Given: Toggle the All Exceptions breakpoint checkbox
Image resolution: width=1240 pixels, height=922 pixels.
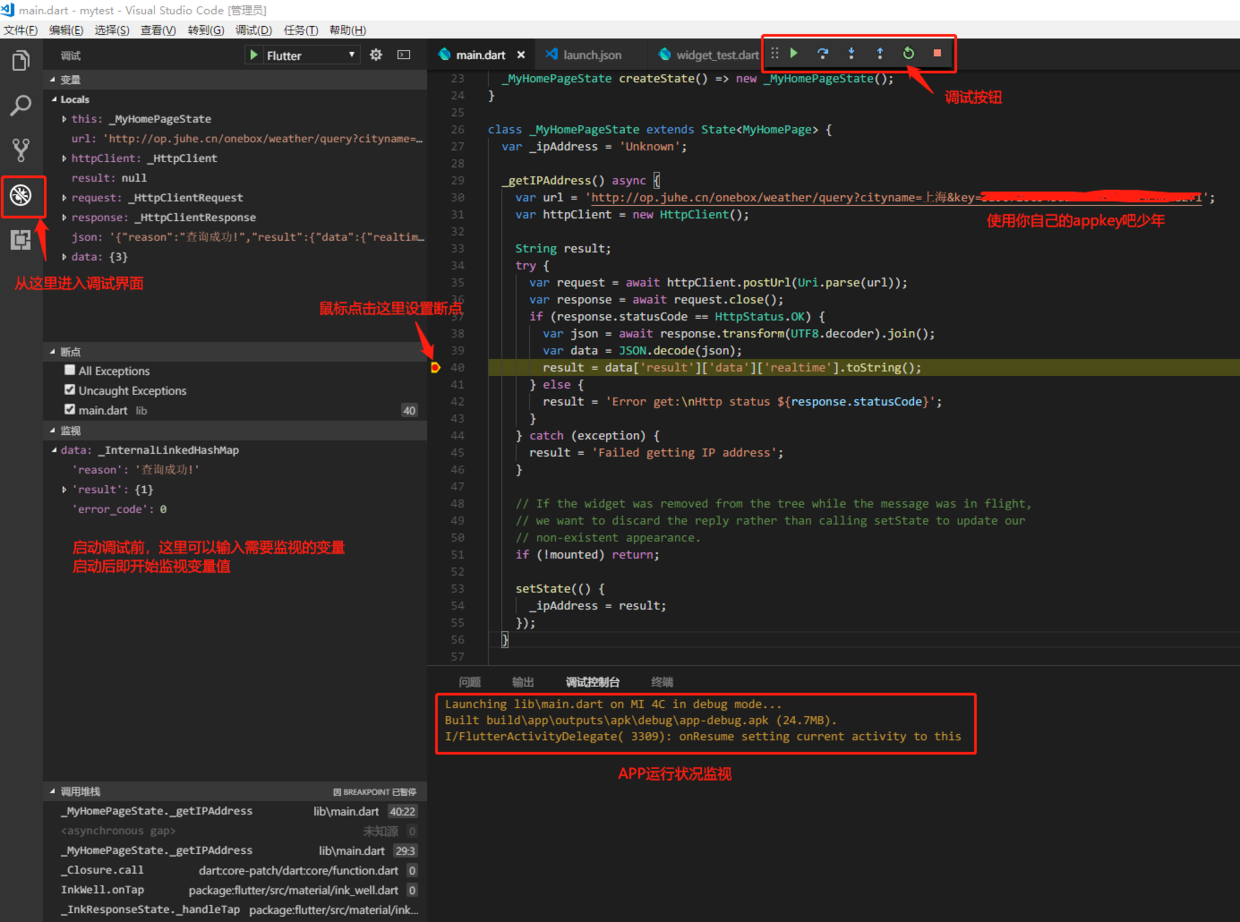Looking at the screenshot, I should coord(70,370).
